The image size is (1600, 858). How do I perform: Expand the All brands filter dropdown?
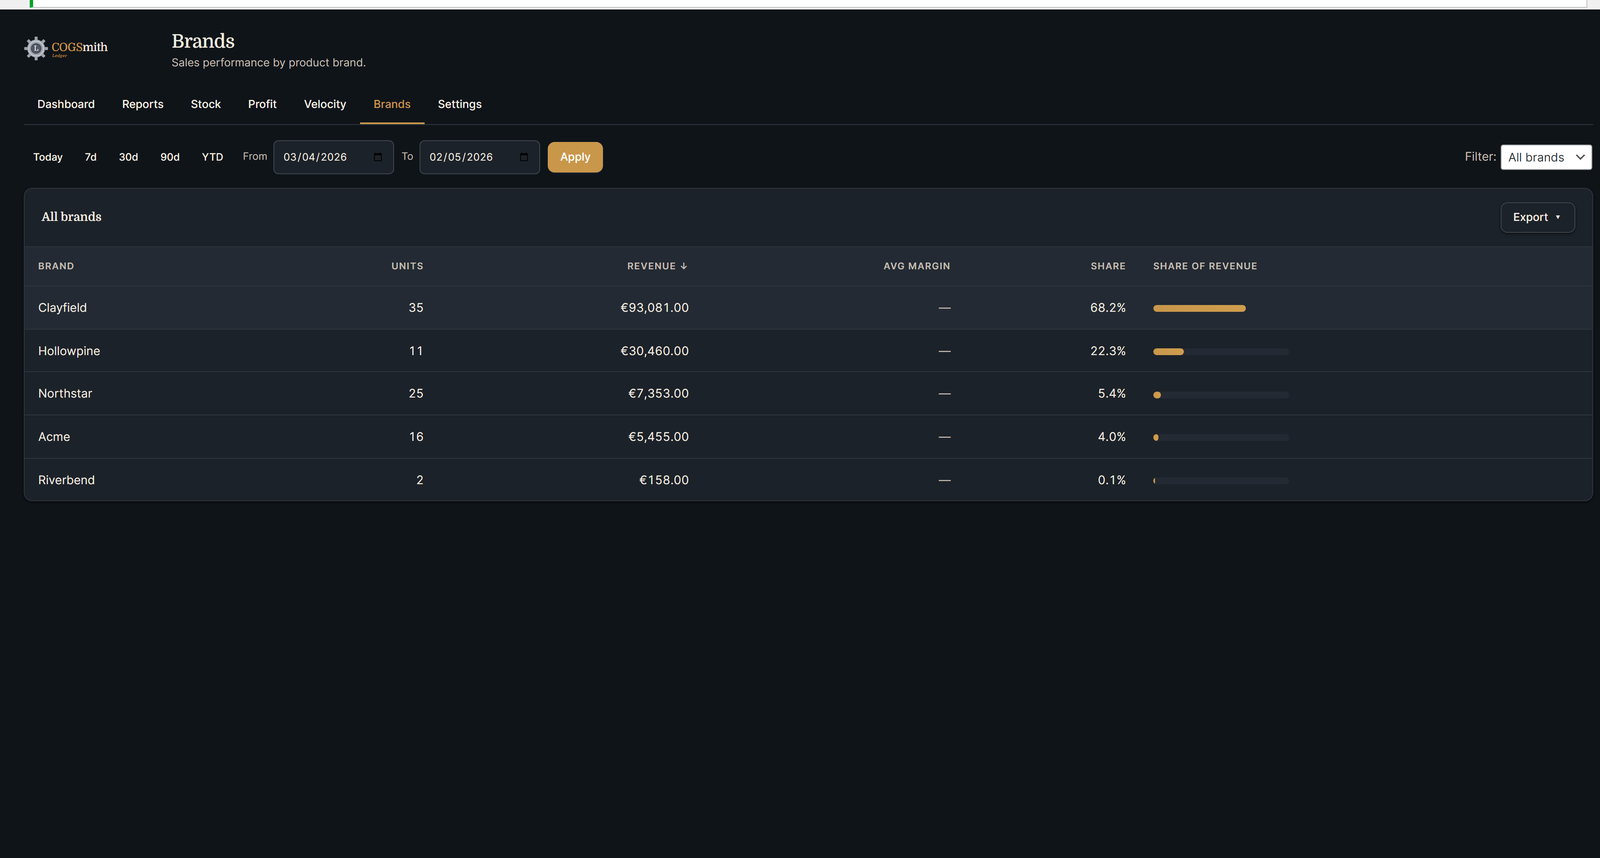pyautogui.click(x=1546, y=157)
